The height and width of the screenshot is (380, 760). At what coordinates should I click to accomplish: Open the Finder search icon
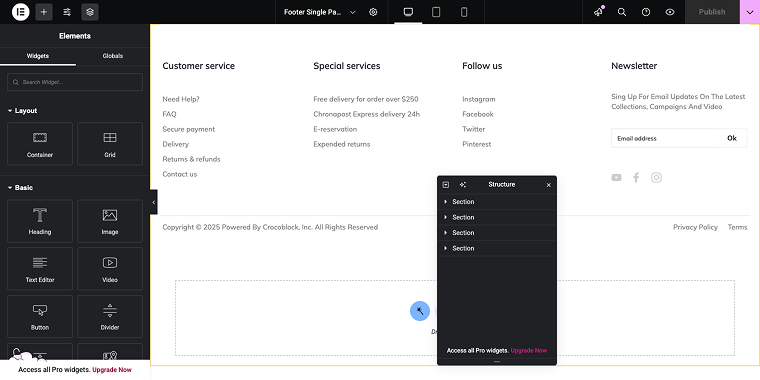622,12
